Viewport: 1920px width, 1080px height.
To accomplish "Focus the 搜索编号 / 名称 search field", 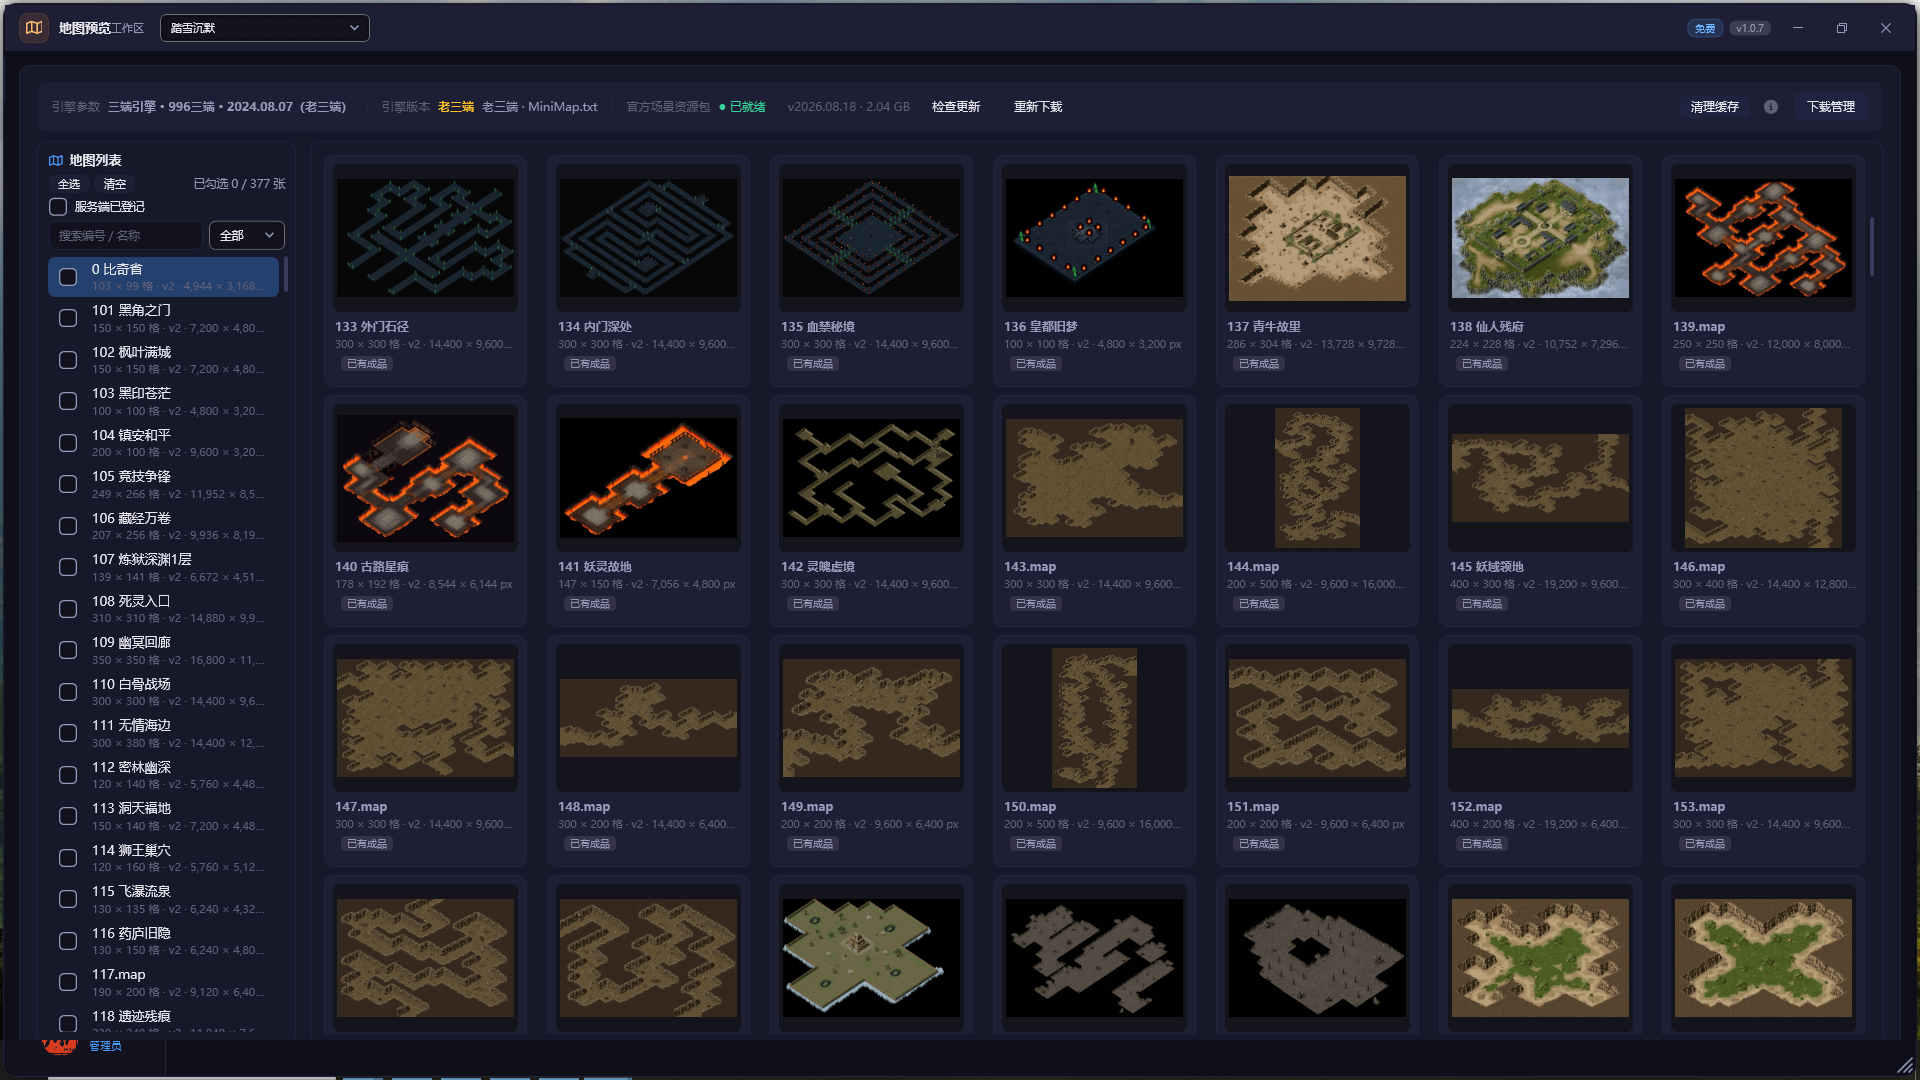I will tap(126, 235).
